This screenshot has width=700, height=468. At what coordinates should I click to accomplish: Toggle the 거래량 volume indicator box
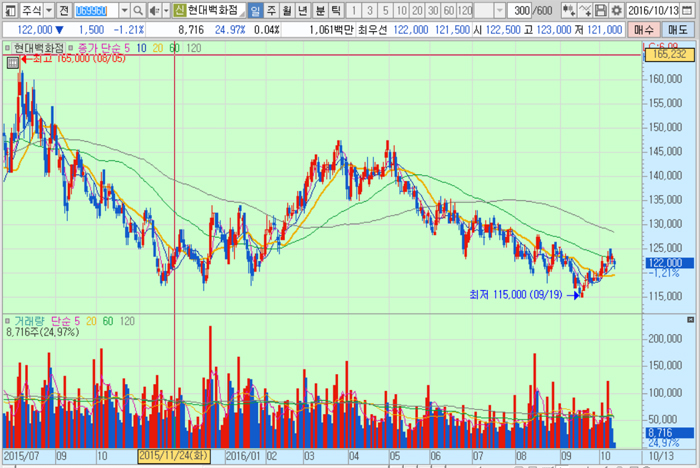[8, 321]
